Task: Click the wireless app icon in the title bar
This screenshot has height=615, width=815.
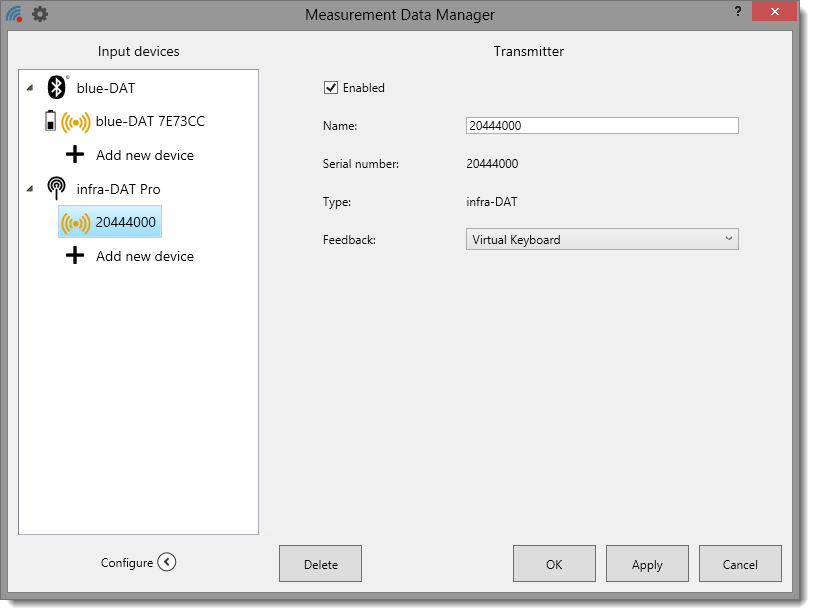Action: pos(14,14)
